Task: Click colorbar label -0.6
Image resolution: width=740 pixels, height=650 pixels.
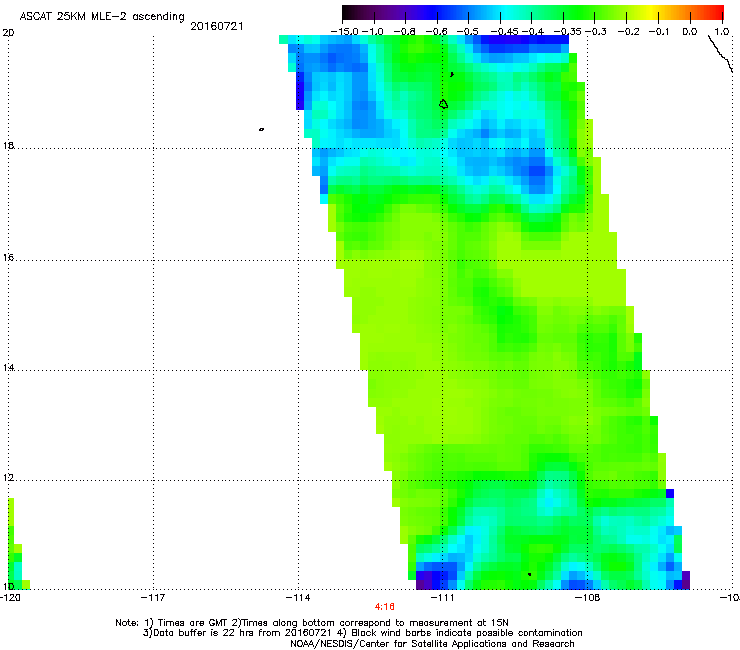Action: [x=437, y=32]
